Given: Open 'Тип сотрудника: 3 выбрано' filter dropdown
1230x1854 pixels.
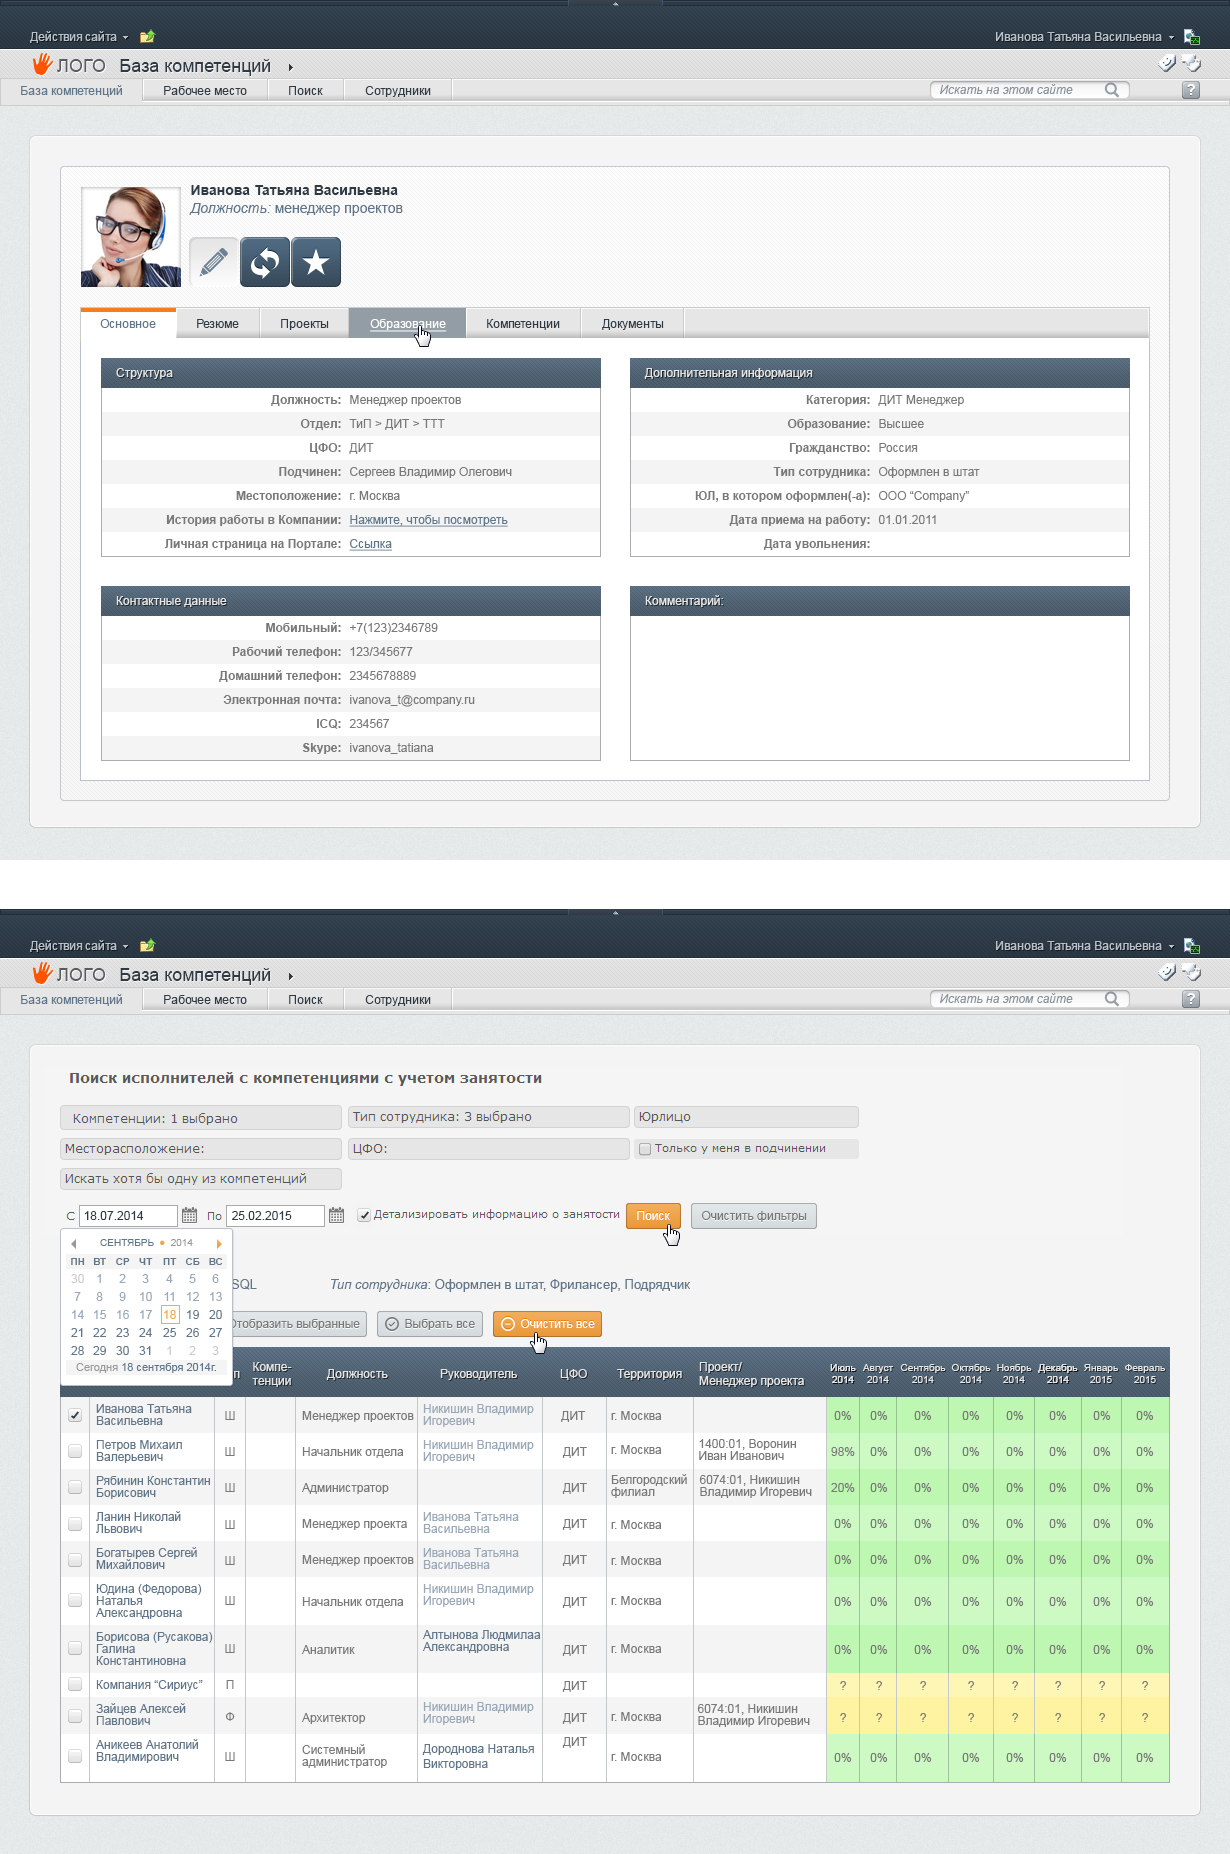Looking at the screenshot, I should [x=489, y=1117].
